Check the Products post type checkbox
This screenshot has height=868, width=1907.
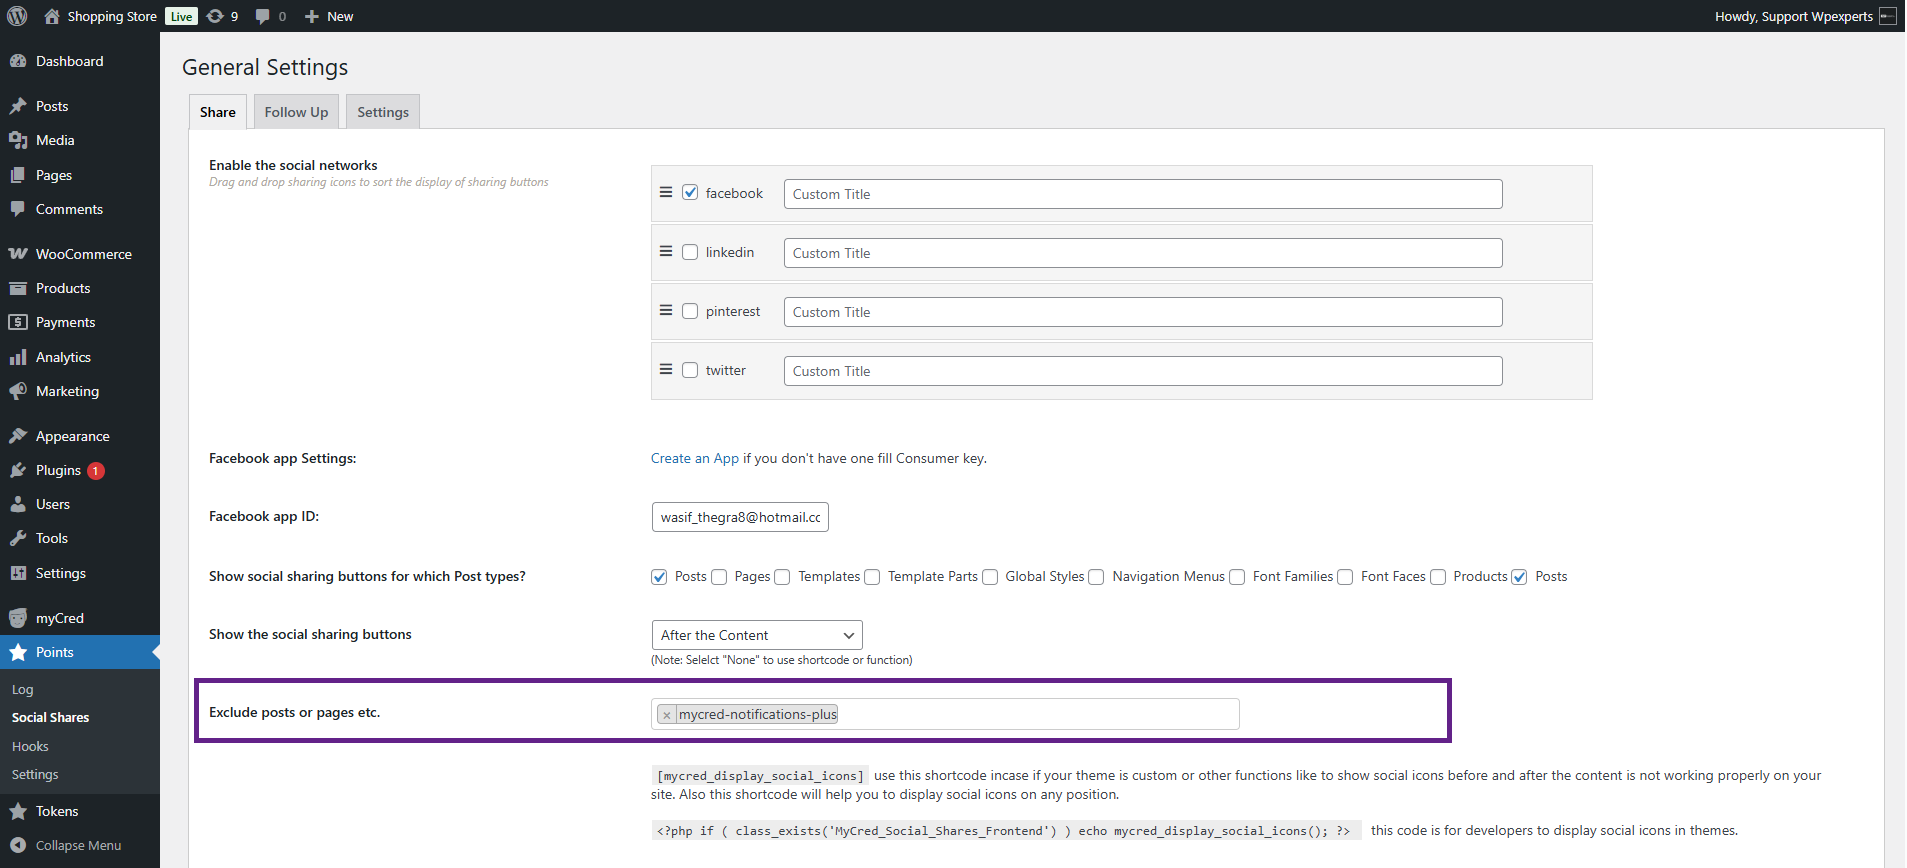point(1438,577)
